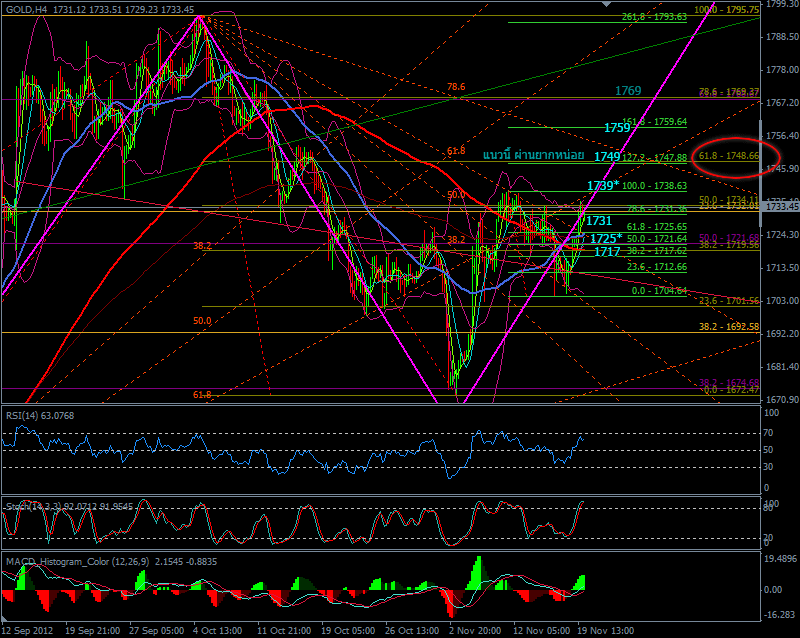Viewport: 800px width, 638px height.
Task: Select the cyan 1759 text label
Action: tap(617, 128)
